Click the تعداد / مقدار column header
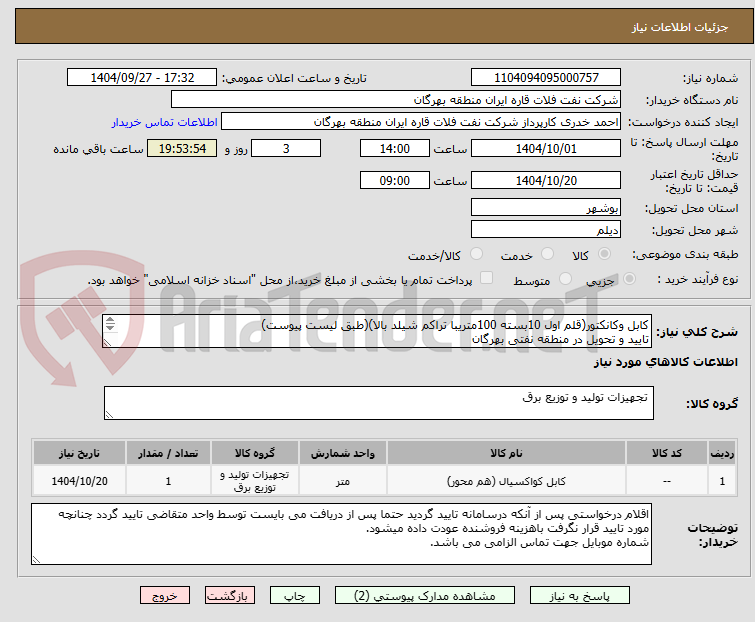Screen dimensions: 755x622 168,453
